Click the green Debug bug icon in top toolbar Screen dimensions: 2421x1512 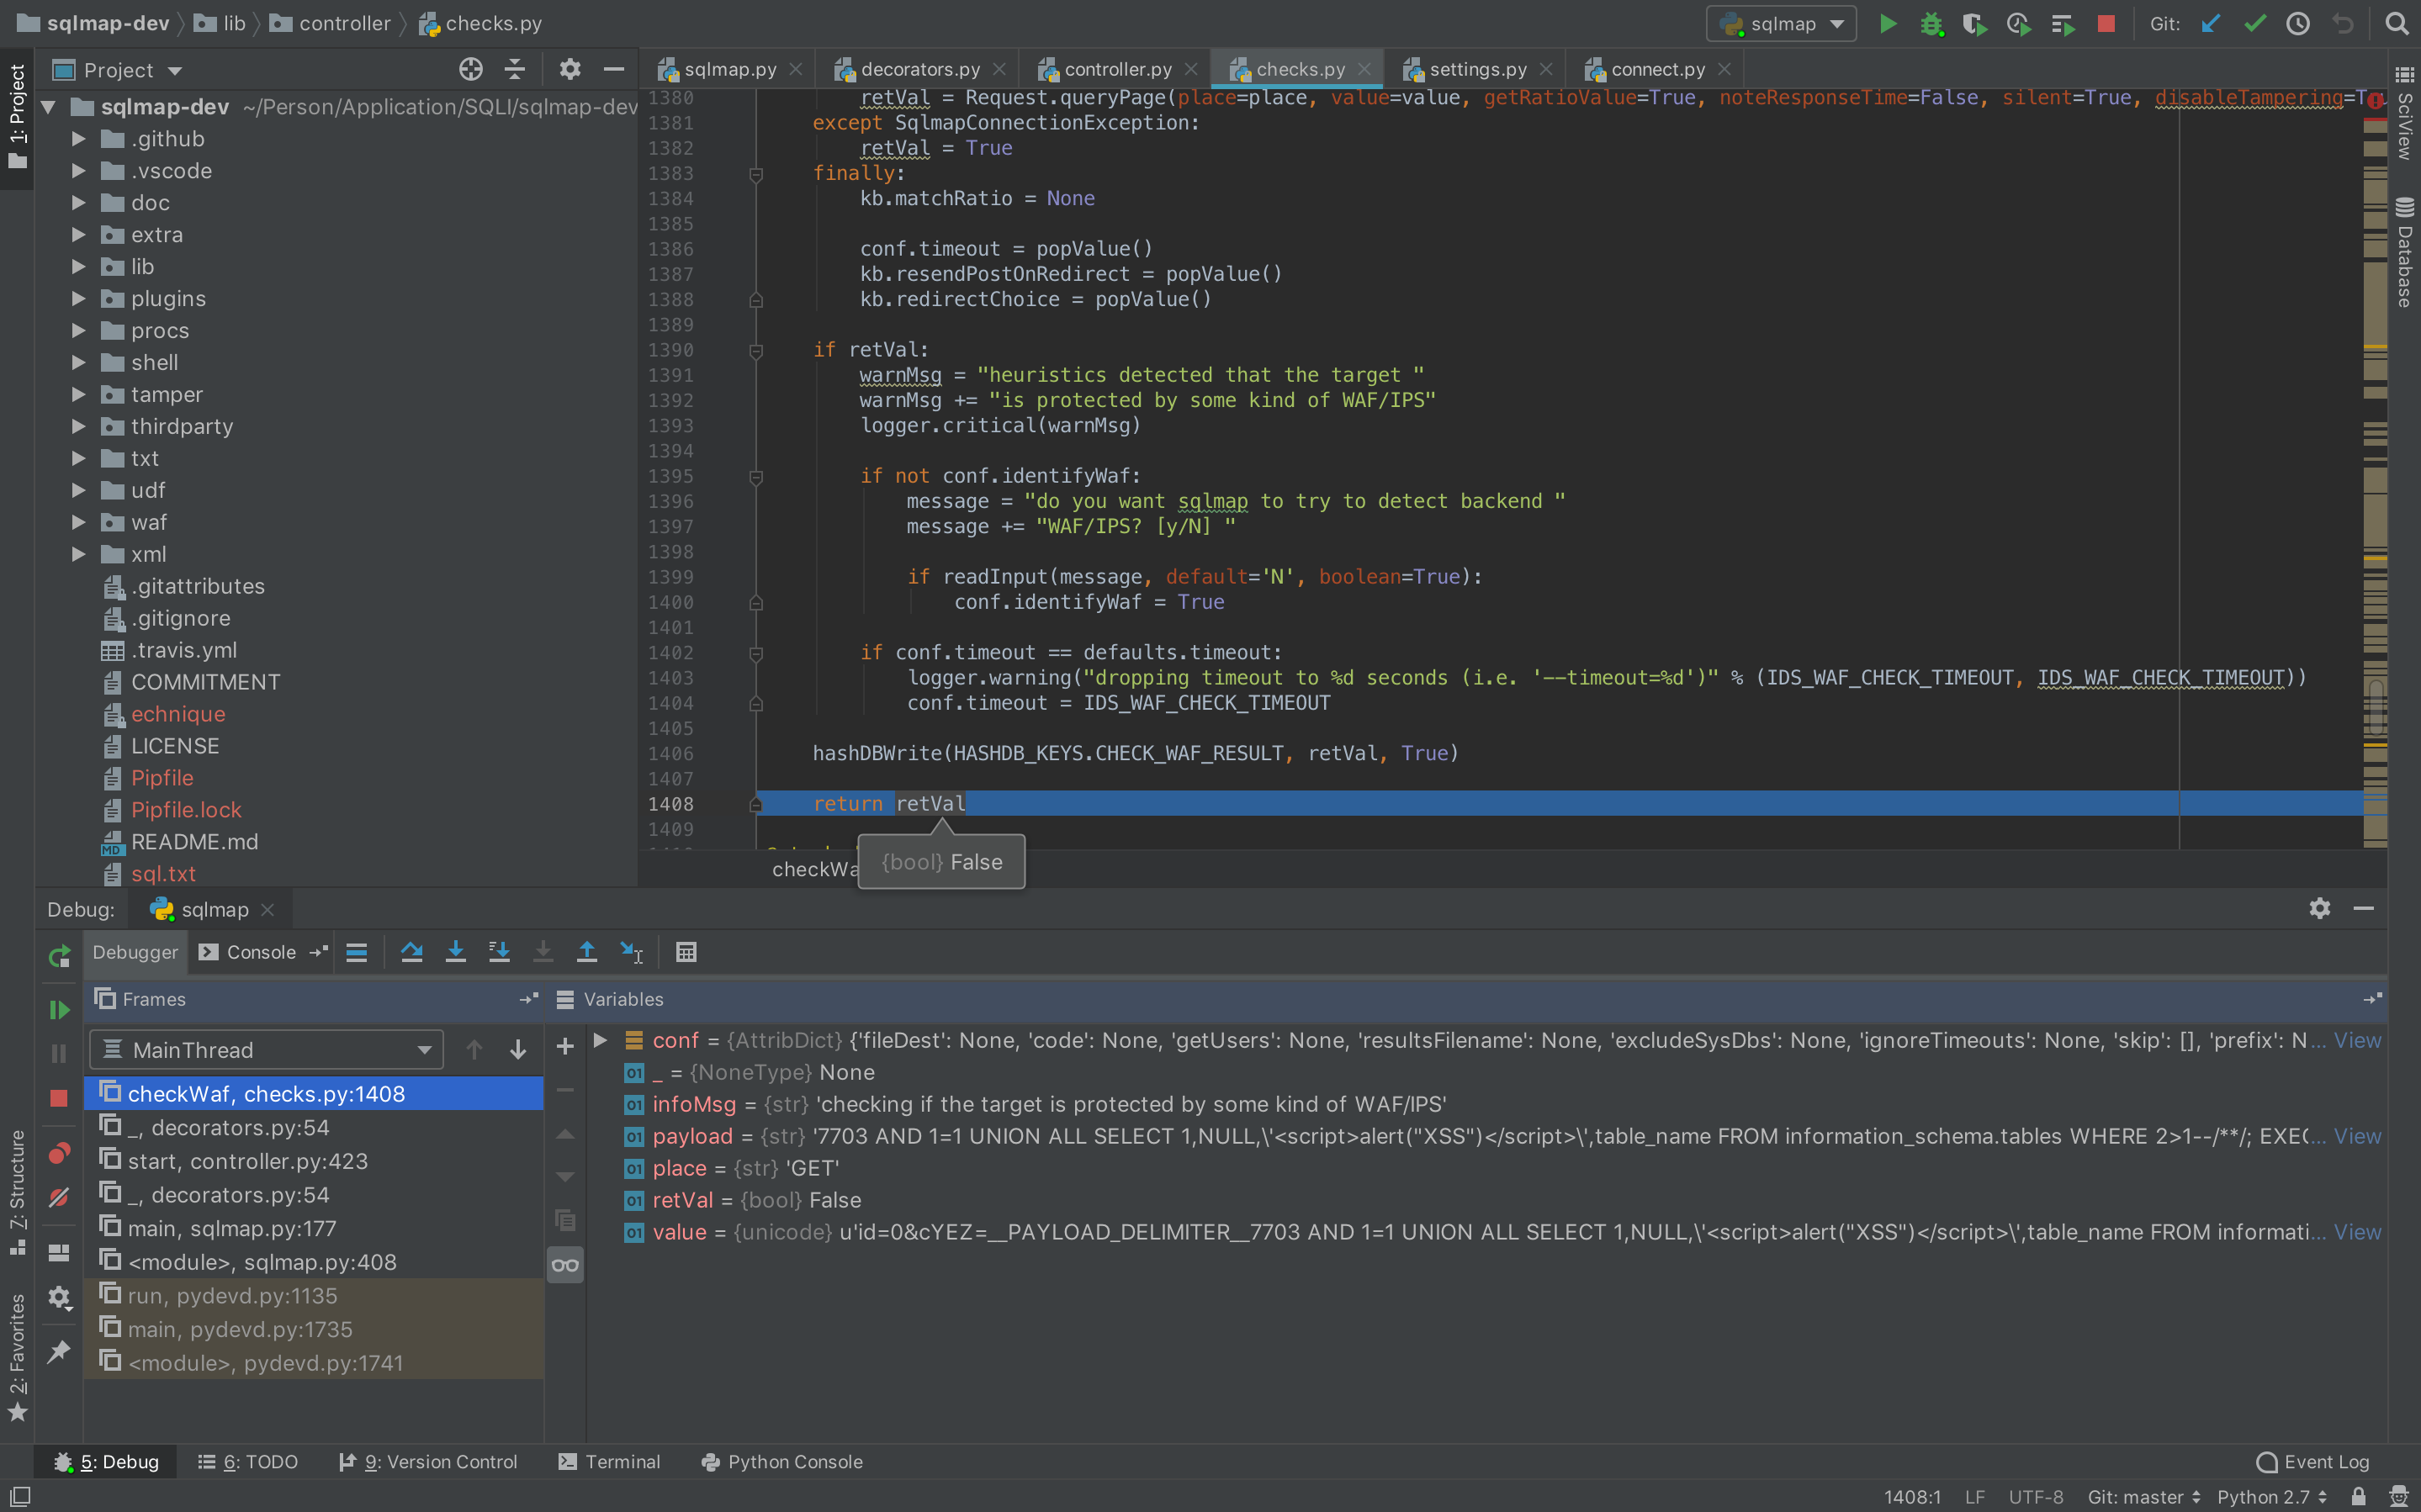point(1931,24)
